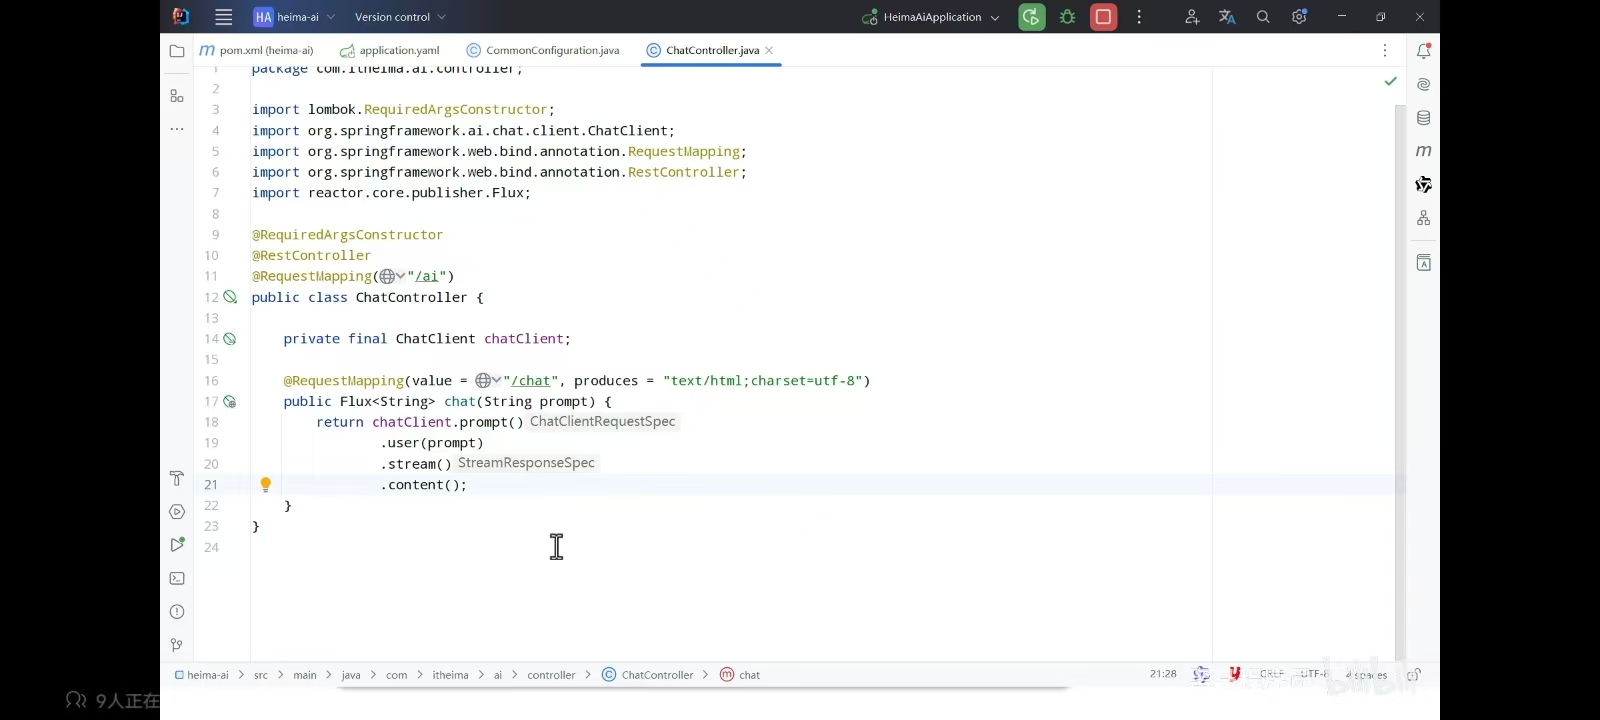
Task: Open the globe URL dropdown next to "/ai"
Action: click(x=392, y=276)
